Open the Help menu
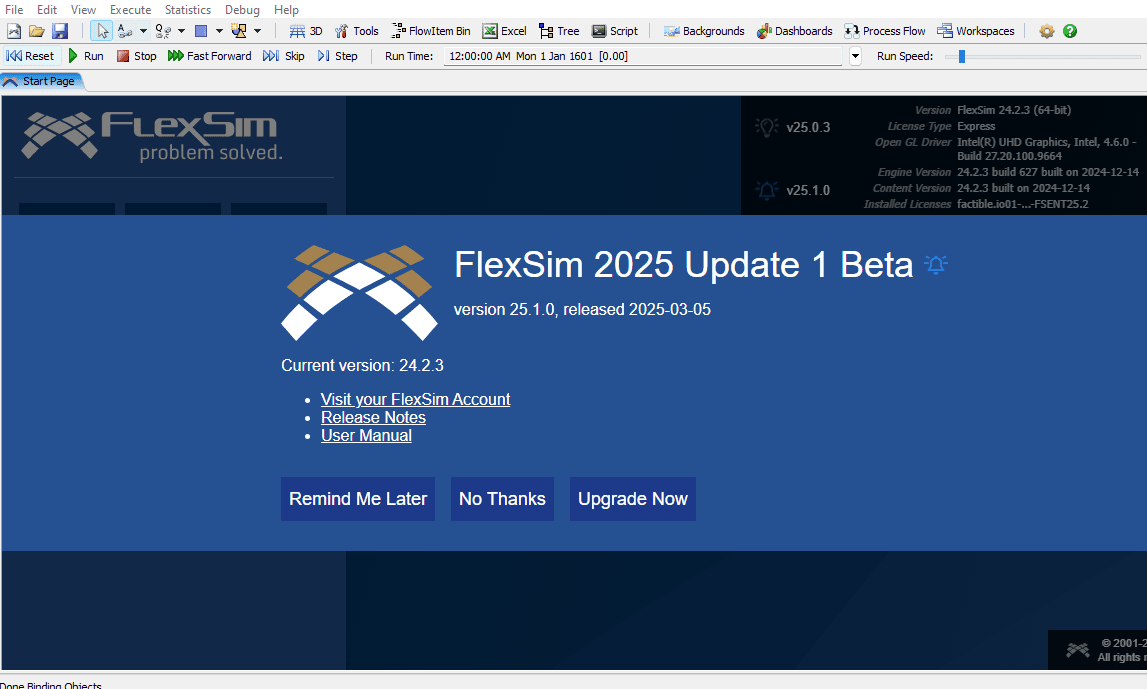 click(x=287, y=10)
